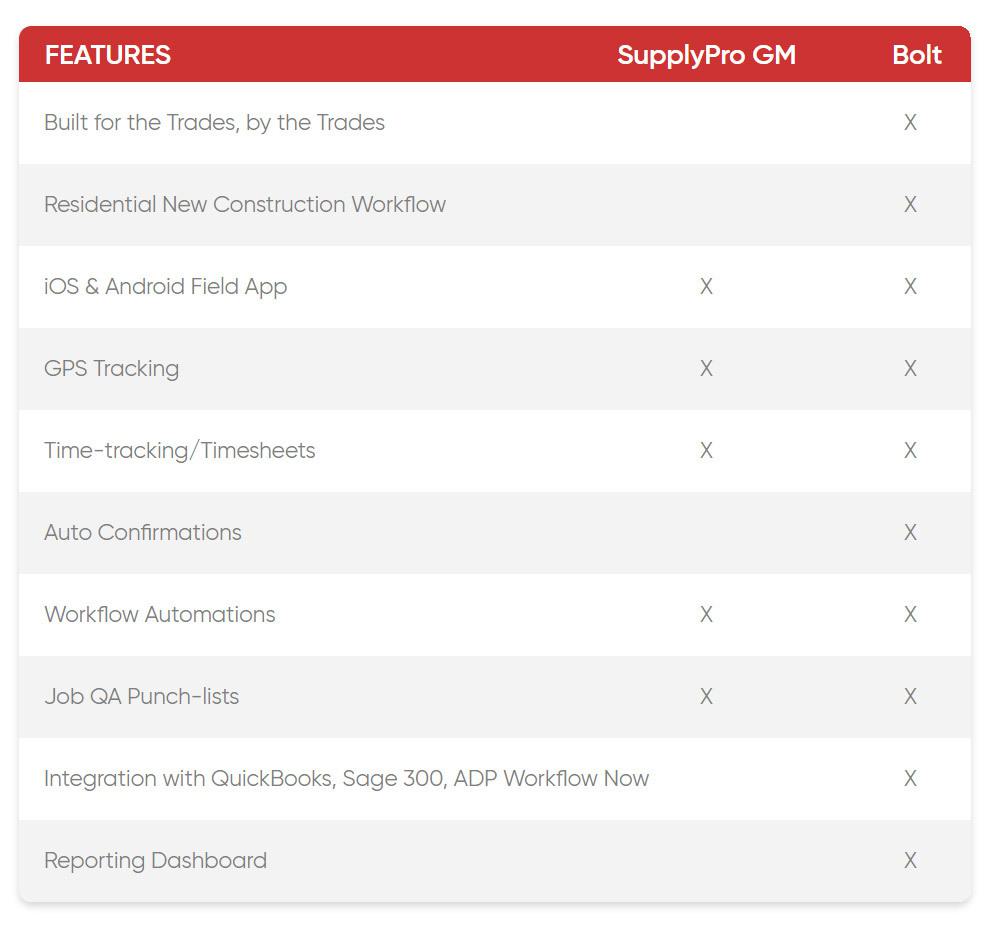Screen dimensions: 1000x930
Task: Click Residential New Construction Workflow text
Action: tap(245, 205)
